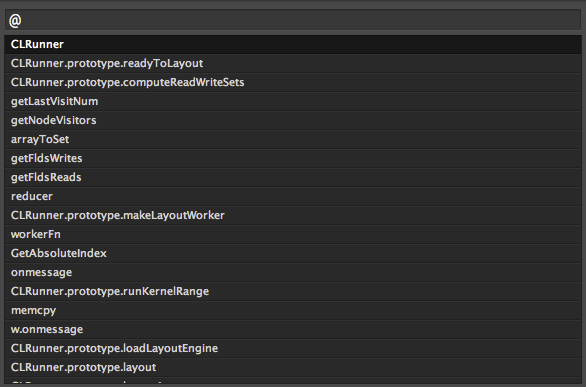Pick getFldsReads in symbol list
Viewport: 586px width, 387px height.
(x=293, y=178)
